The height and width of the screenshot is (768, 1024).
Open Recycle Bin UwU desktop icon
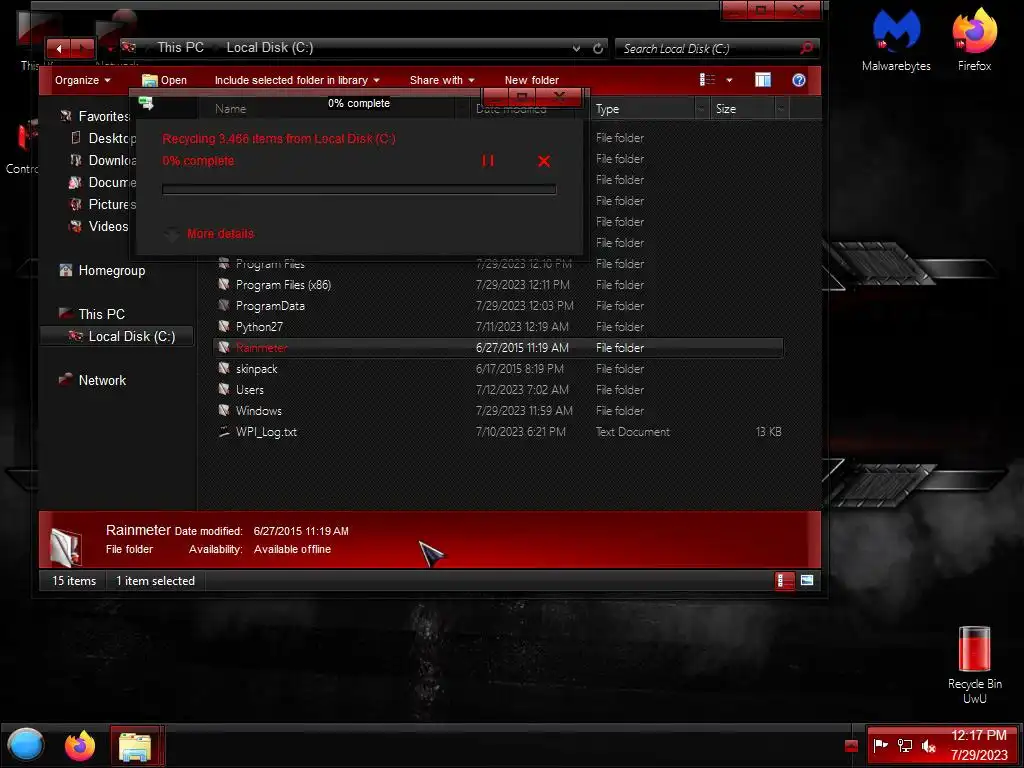(974, 665)
